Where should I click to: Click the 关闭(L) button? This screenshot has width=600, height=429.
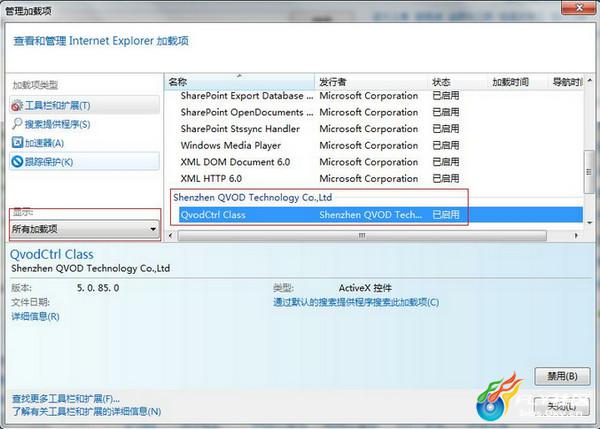click(562, 406)
